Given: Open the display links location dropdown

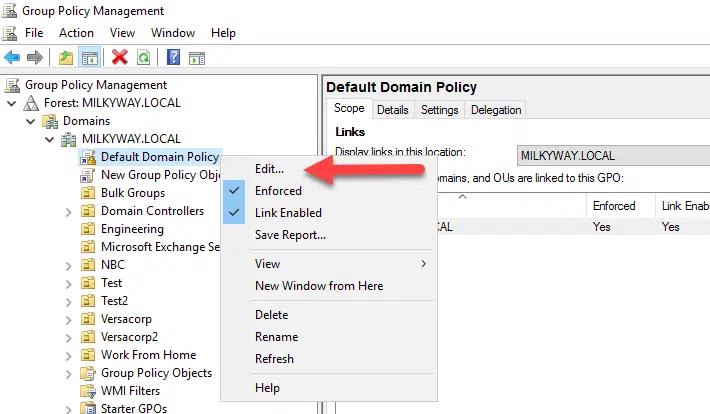Looking at the screenshot, I should [613, 156].
